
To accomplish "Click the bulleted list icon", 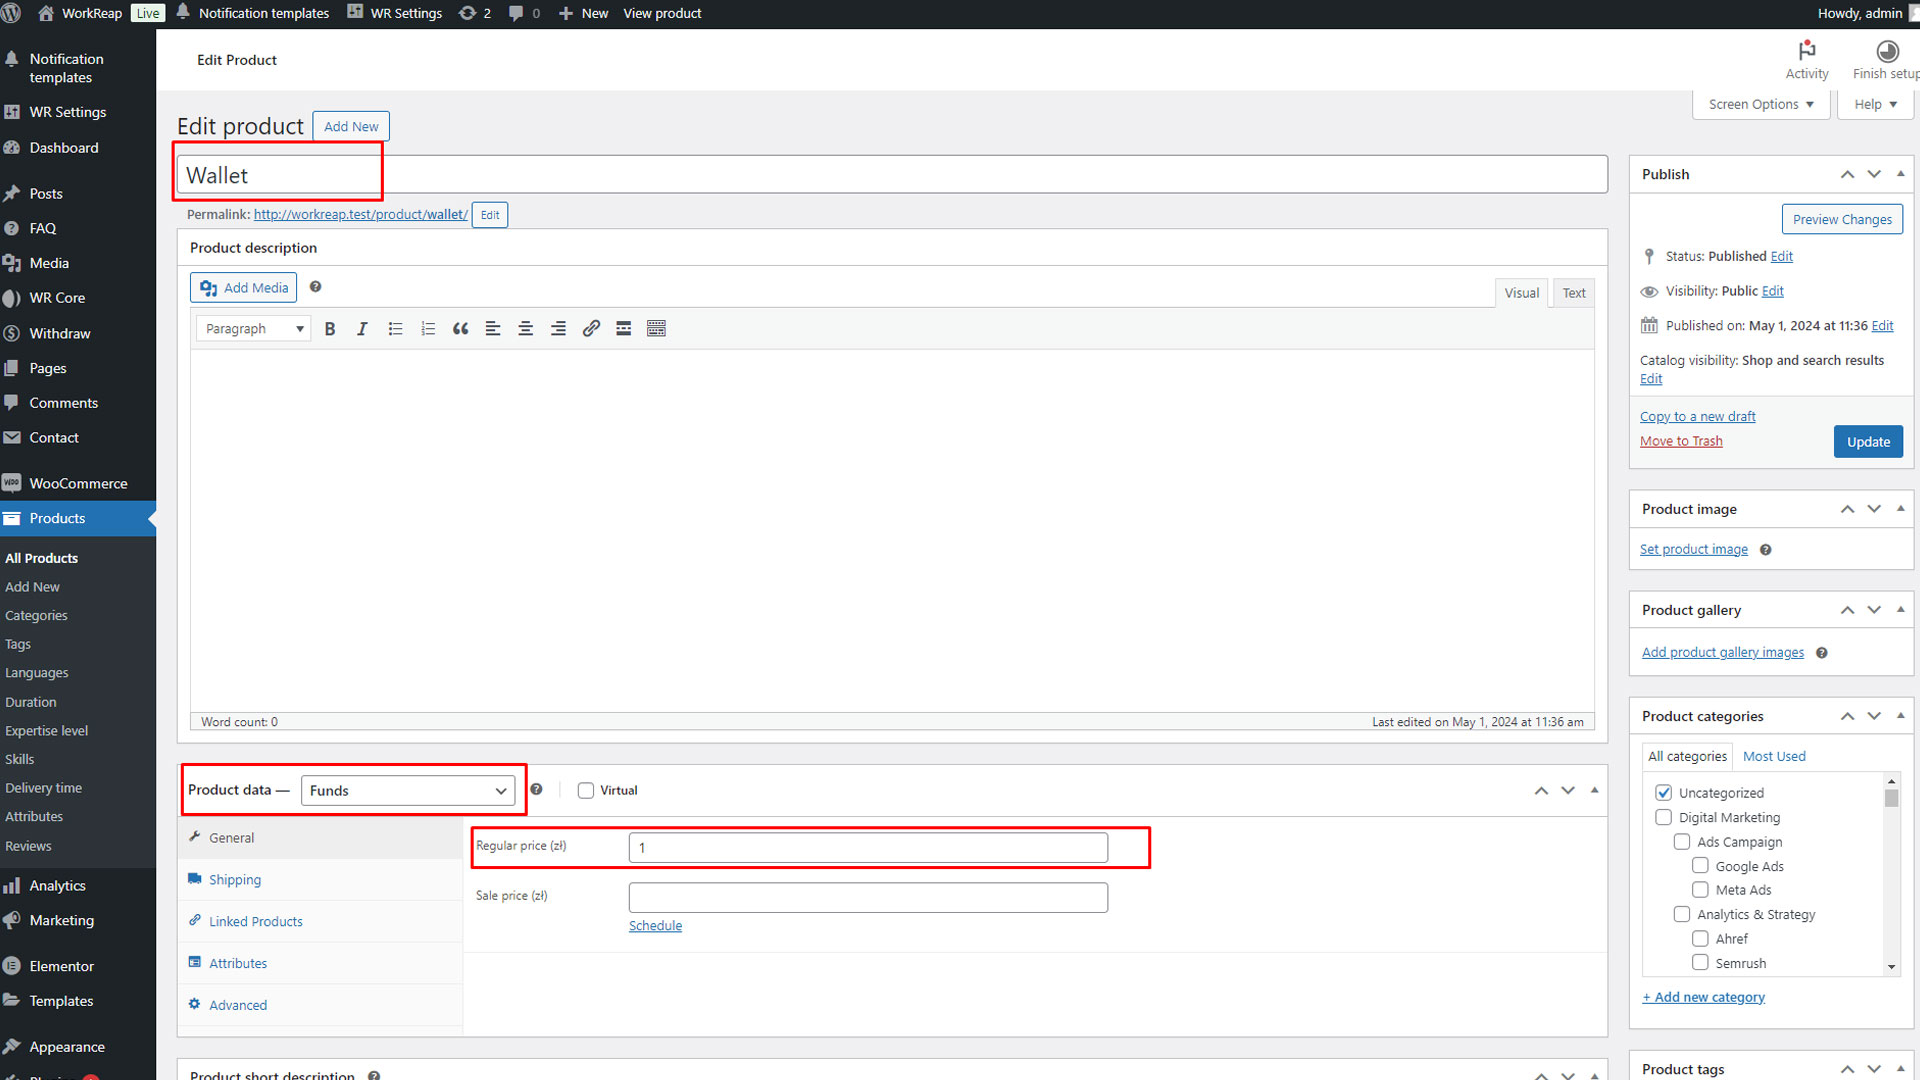I will (395, 329).
